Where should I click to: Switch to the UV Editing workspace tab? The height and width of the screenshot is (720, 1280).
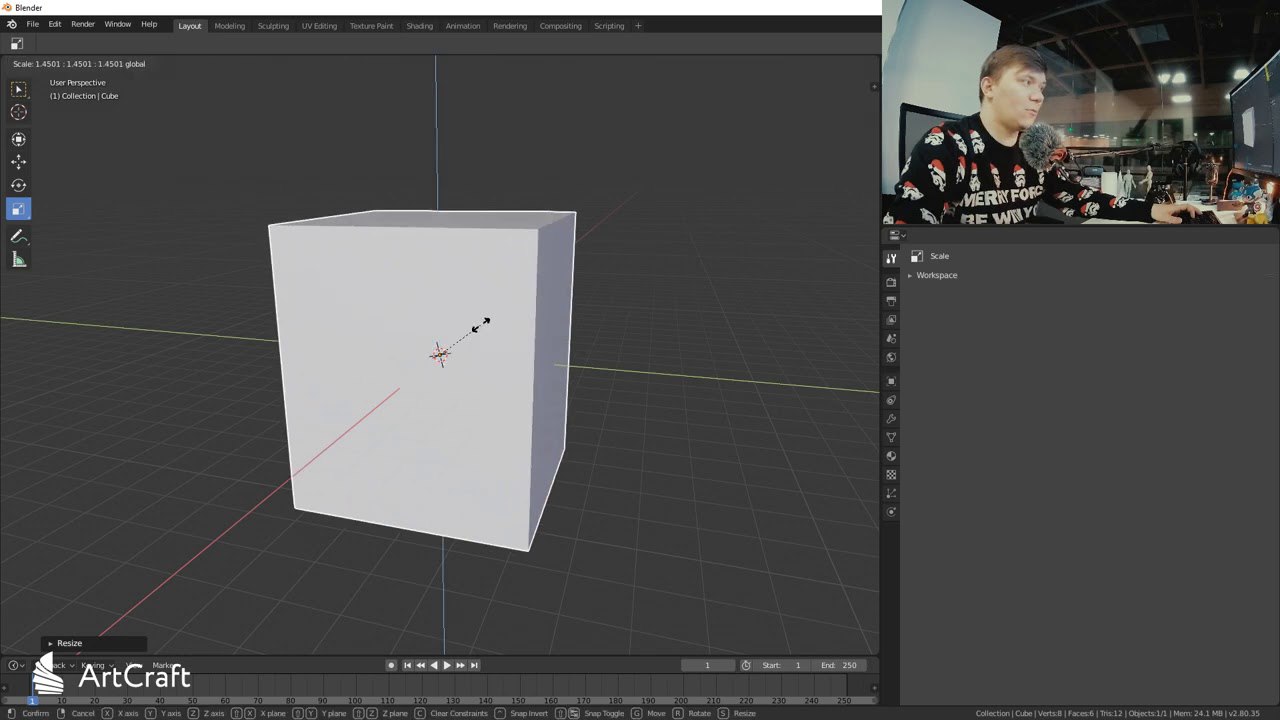pos(320,26)
